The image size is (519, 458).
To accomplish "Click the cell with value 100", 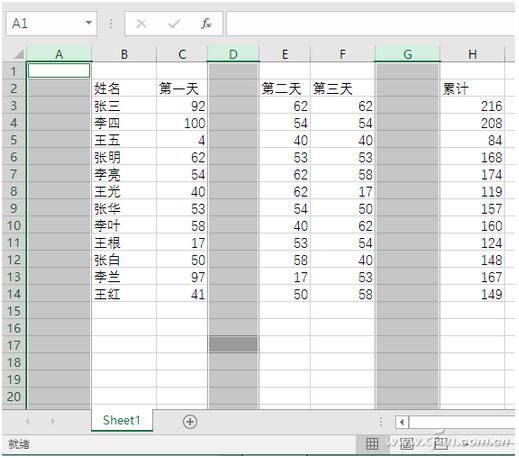I will (182, 123).
